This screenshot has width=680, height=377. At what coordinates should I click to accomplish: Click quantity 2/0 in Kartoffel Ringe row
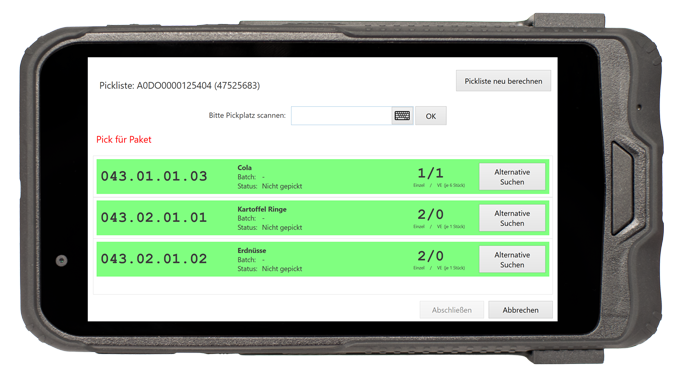(430, 214)
